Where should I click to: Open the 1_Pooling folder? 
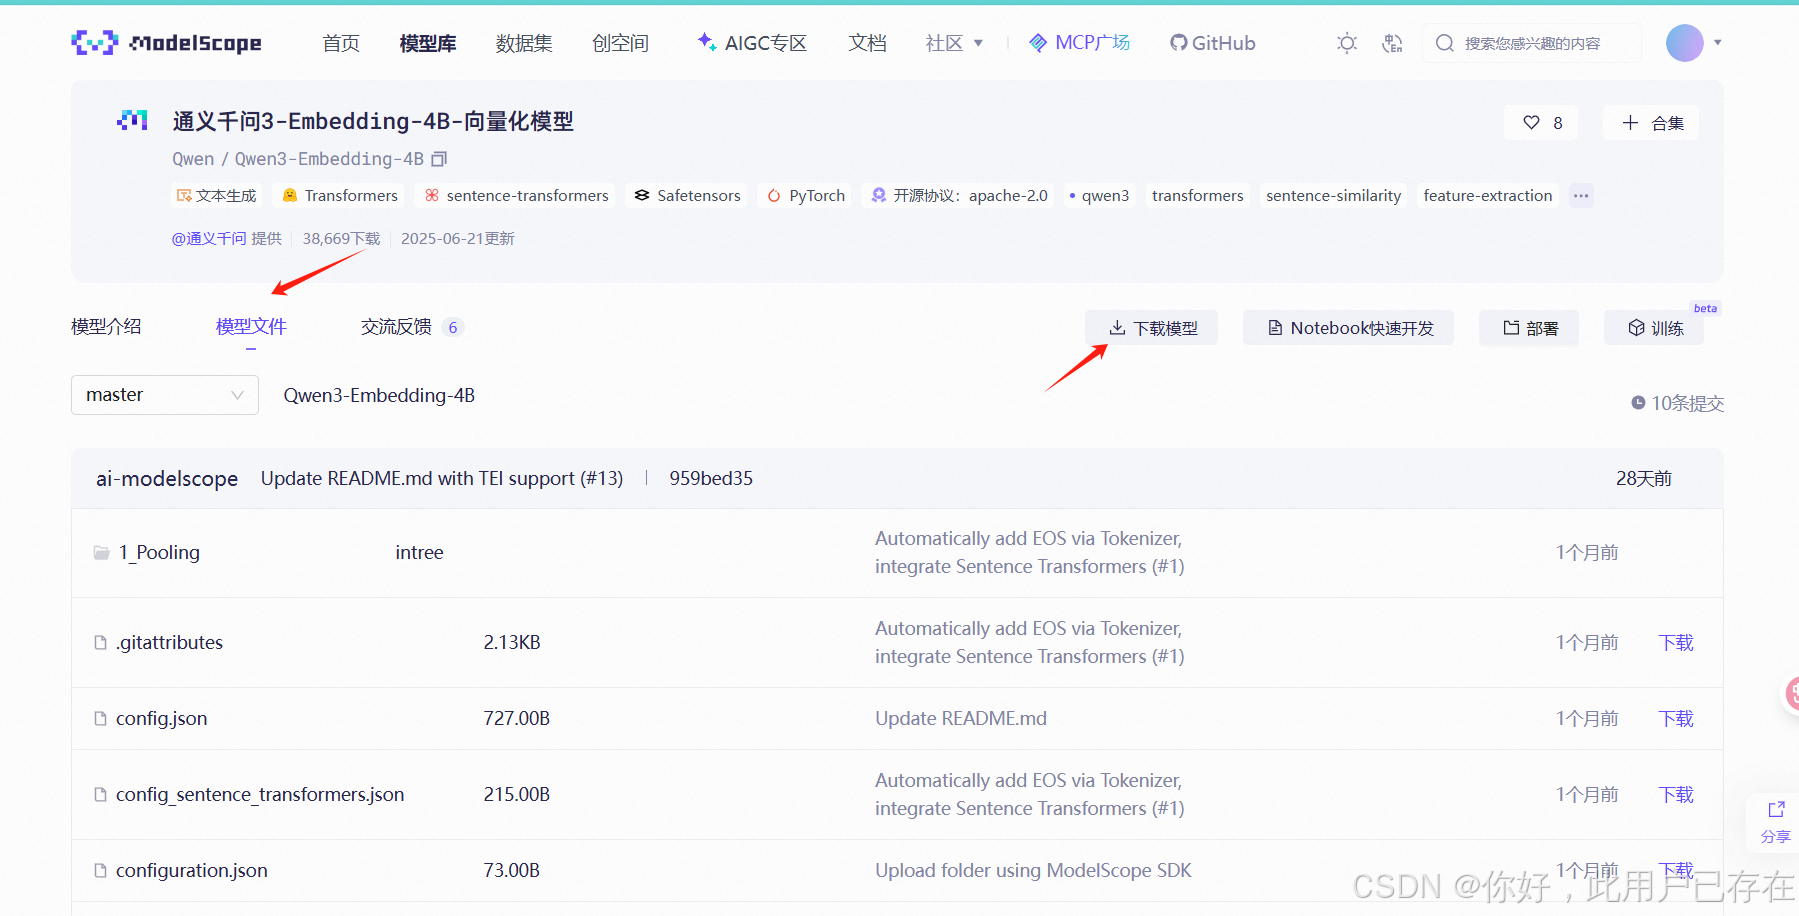(159, 552)
